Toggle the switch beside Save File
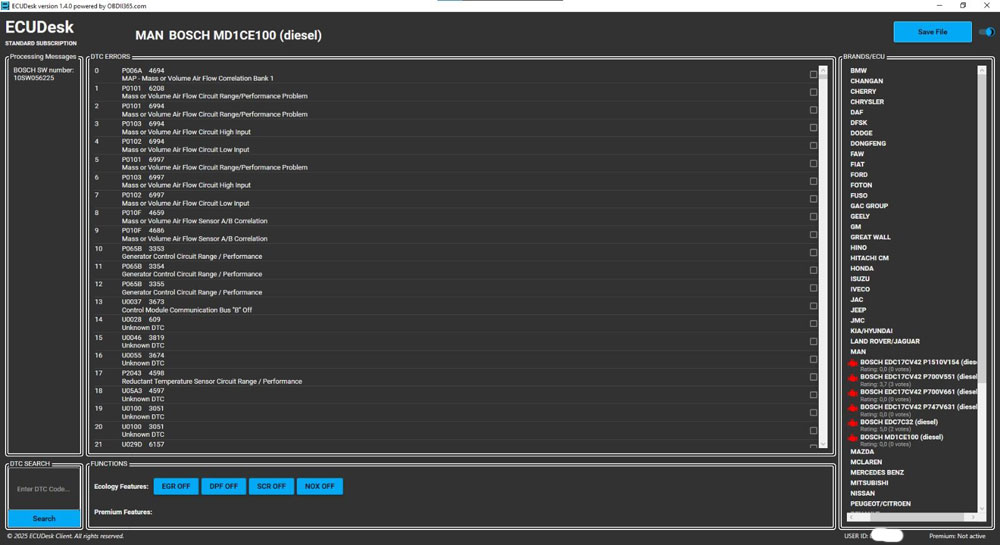 coord(987,32)
